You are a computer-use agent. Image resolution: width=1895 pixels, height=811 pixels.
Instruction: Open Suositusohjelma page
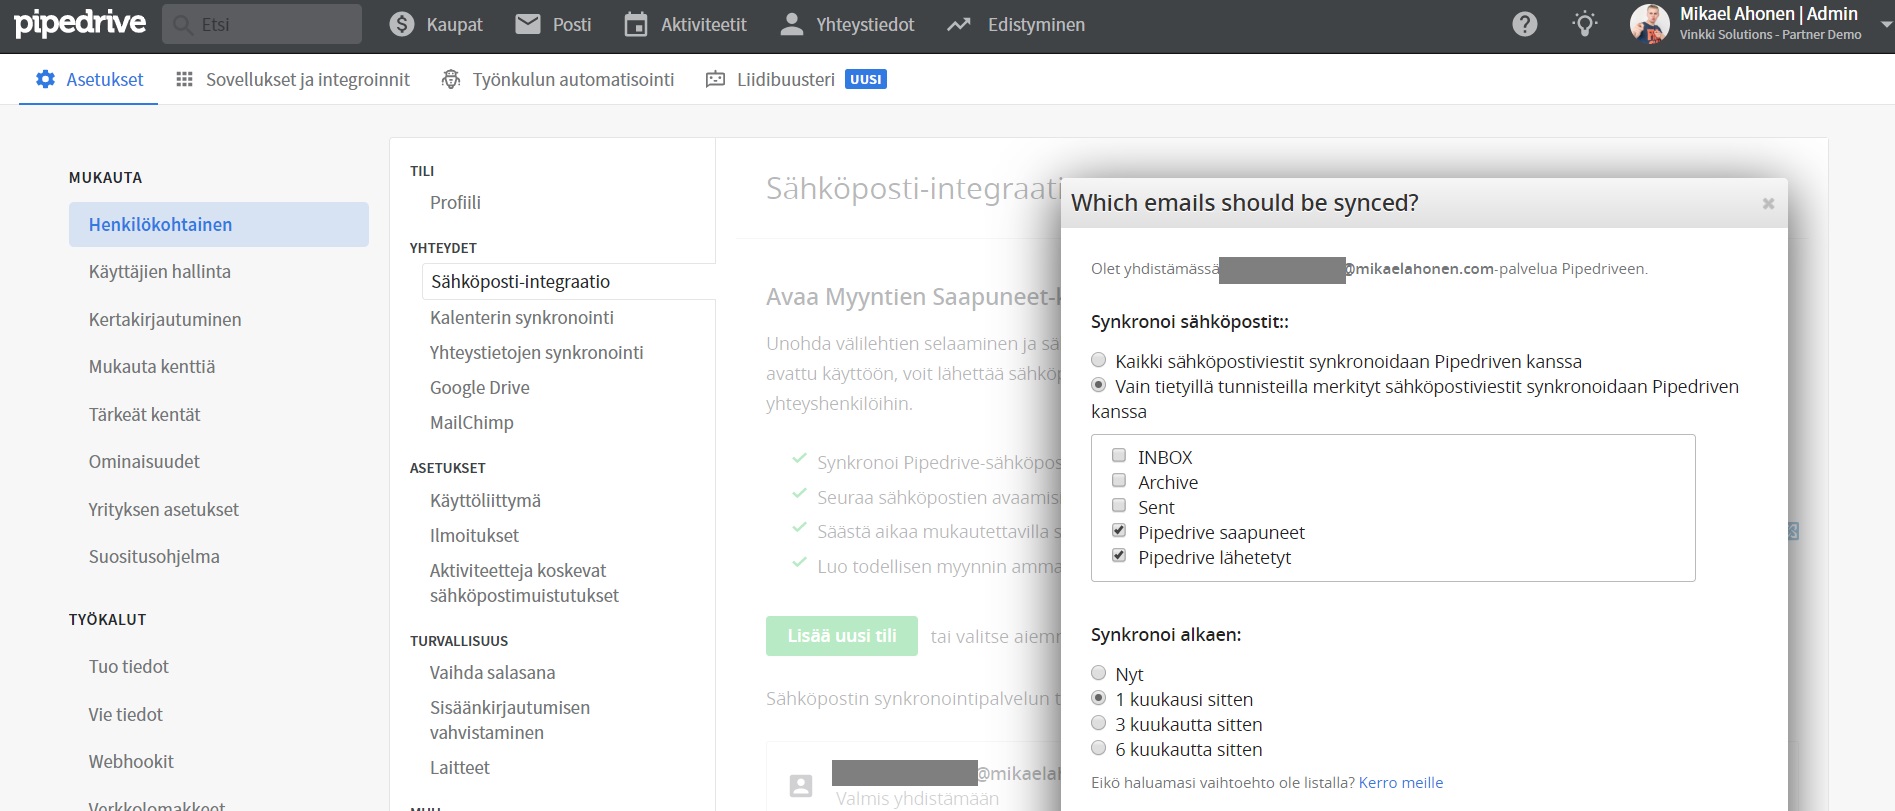pos(154,557)
